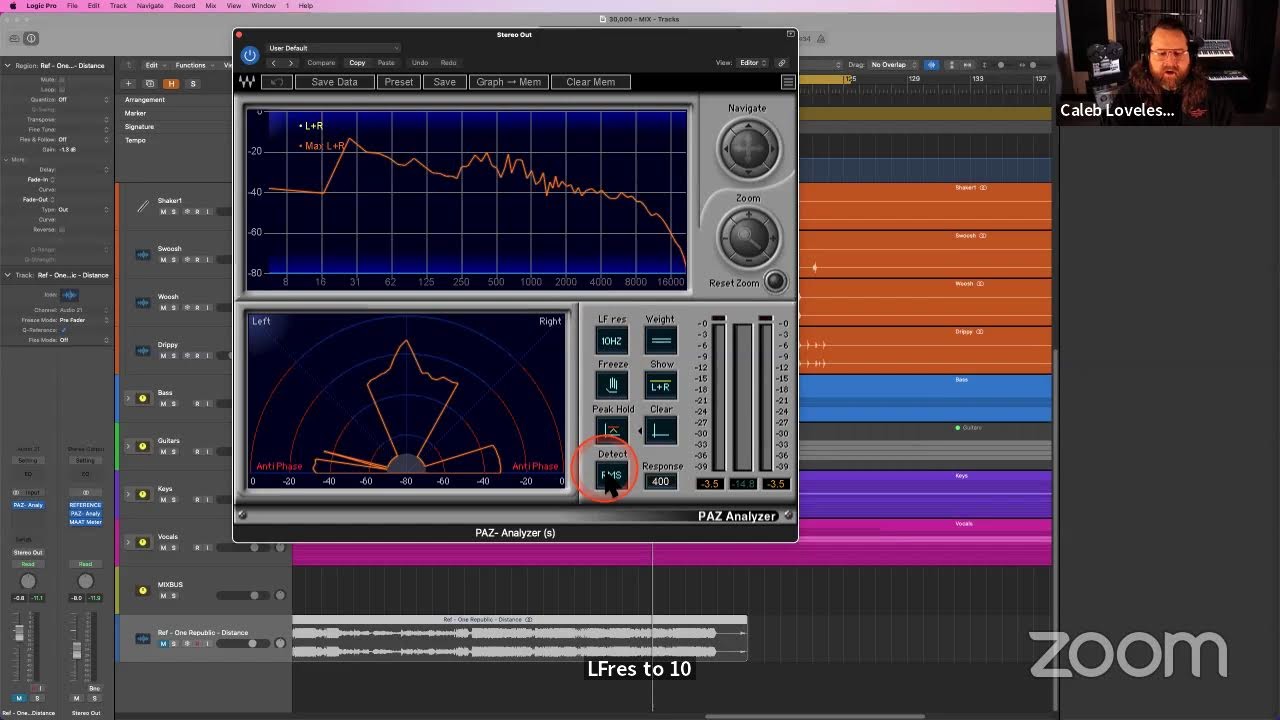Open the Freeze Mode Pre Fader dropdown
This screenshot has height=720, width=1280.
click(x=83, y=320)
